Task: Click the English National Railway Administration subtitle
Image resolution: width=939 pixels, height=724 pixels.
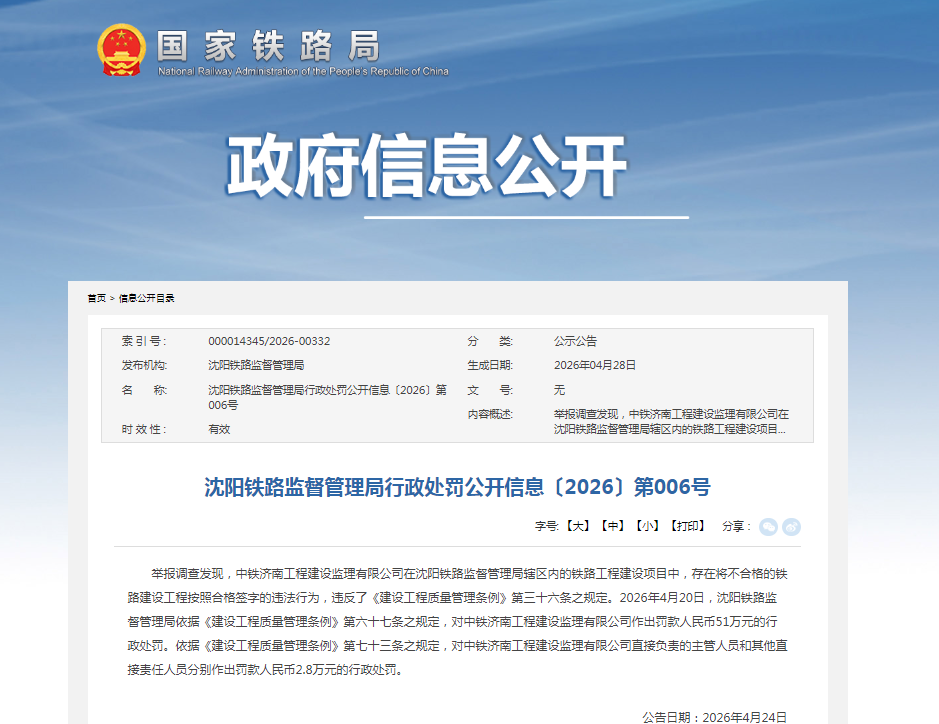Action: point(303,72)
